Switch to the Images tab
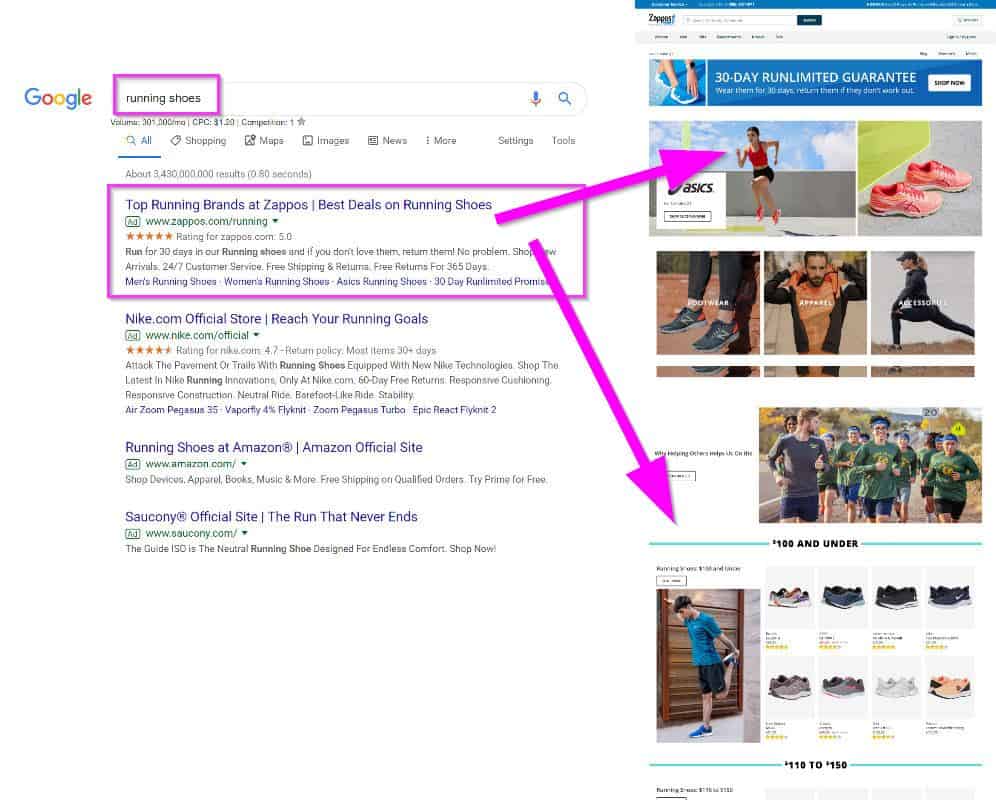 pos(326,140)
